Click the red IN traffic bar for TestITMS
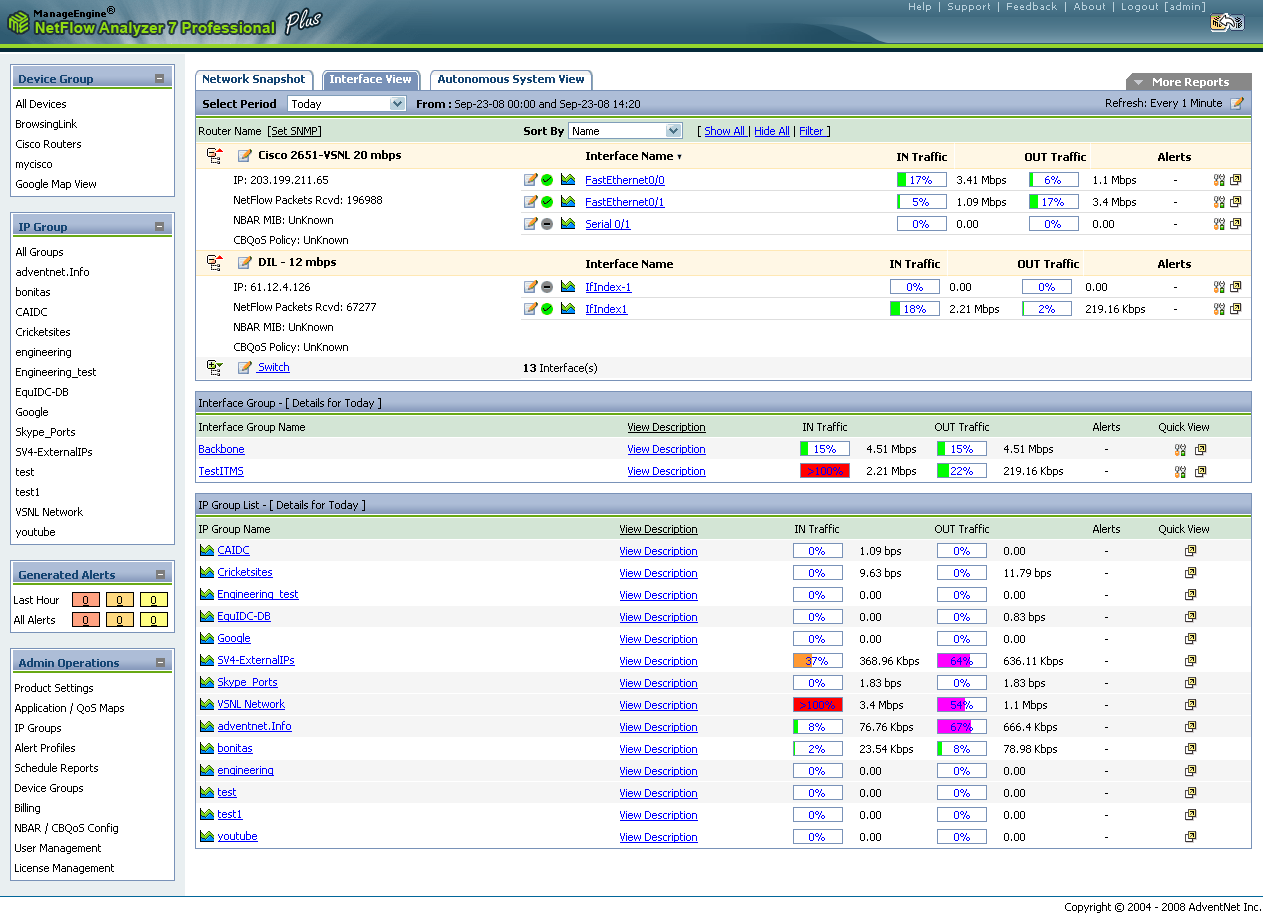1263x916 pixels. tap(824, 471)
